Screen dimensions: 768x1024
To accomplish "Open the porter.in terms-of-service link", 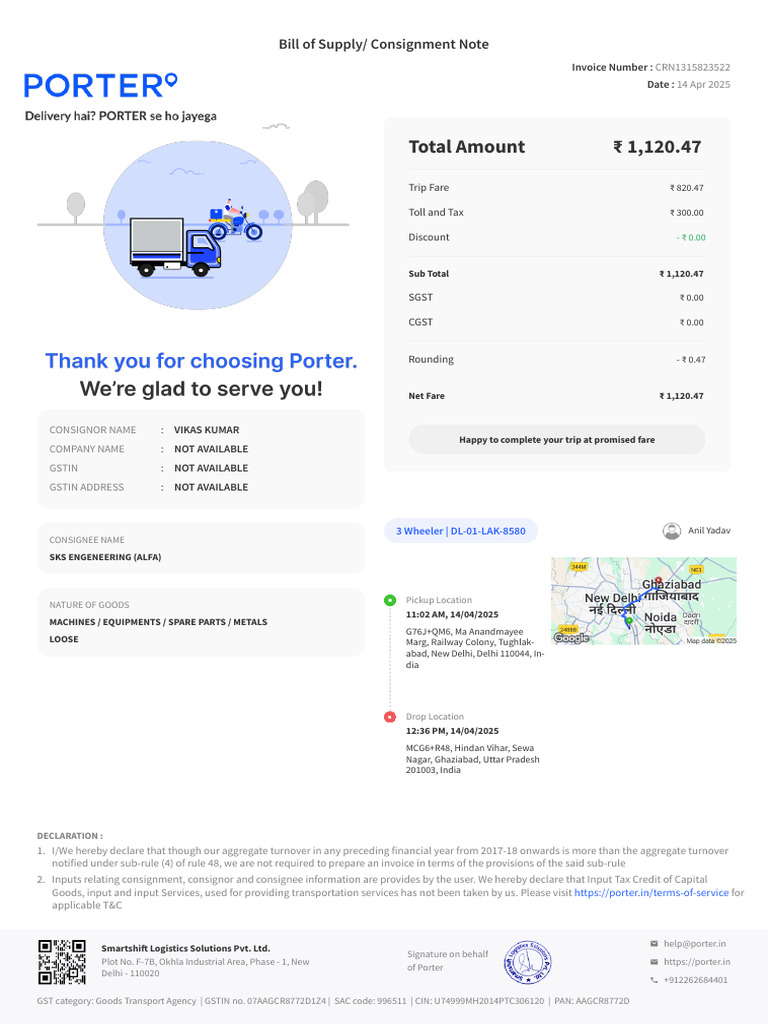I will [x=651, y=892].
